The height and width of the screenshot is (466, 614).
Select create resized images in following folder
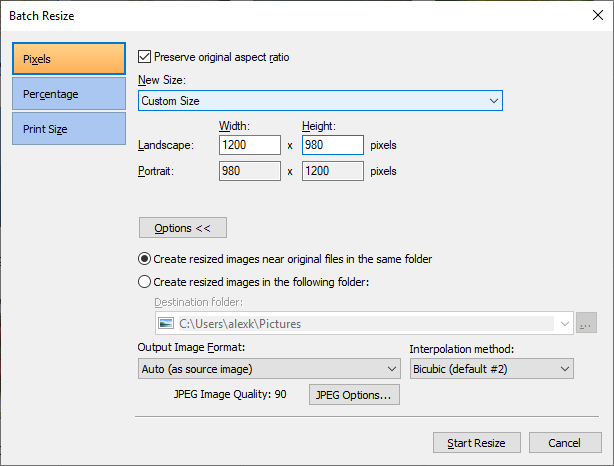[144, 282]
